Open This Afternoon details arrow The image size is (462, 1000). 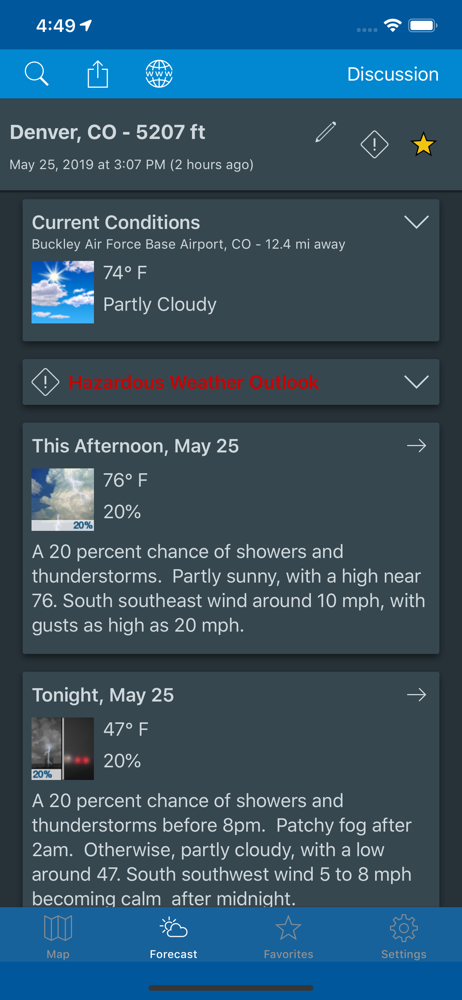(417, 446)
